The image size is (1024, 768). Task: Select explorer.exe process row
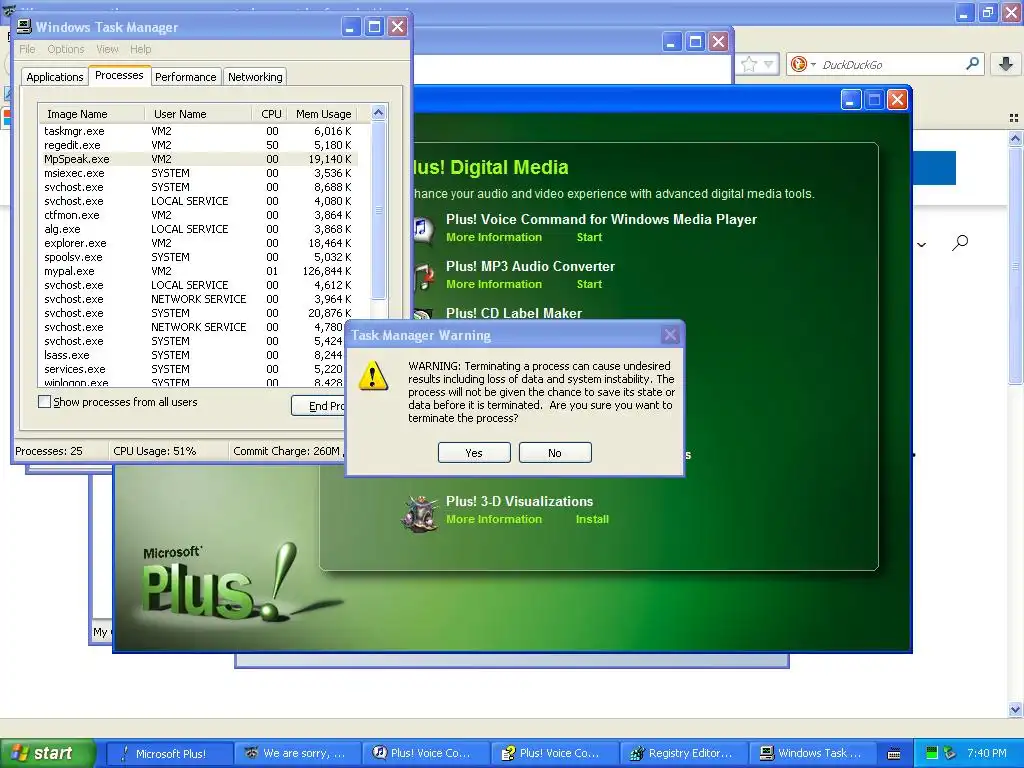(x=198, y=243)
